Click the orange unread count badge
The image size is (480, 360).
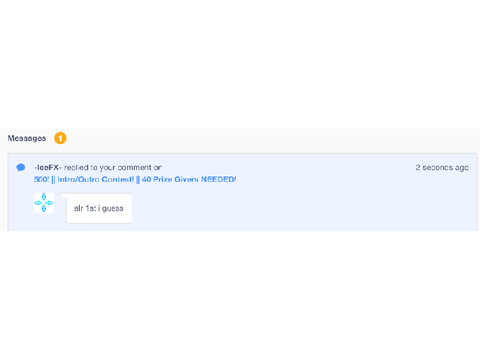pyautogui.click(x=60, y=138)
